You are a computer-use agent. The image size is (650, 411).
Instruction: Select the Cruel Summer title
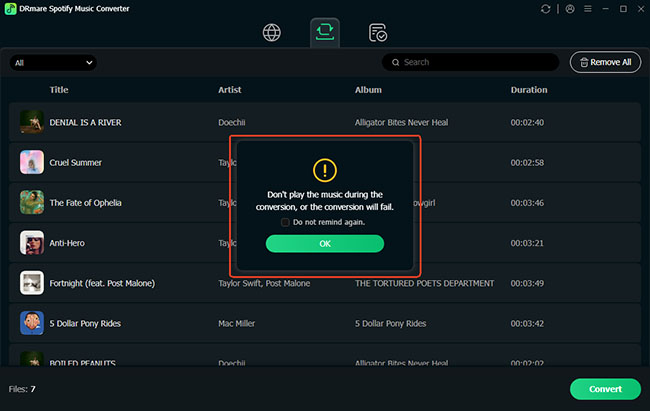75,163
